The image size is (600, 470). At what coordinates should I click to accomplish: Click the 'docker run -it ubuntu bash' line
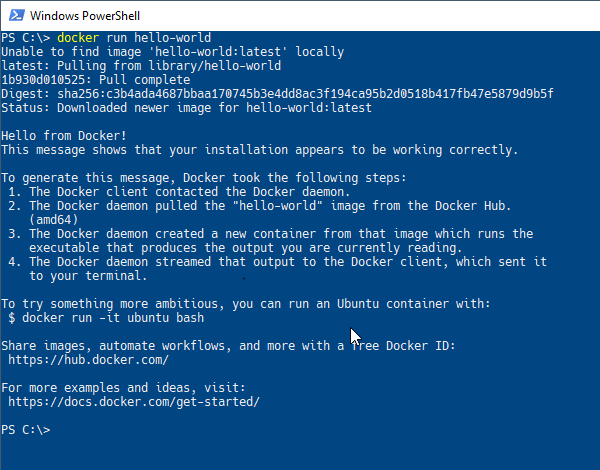point(106,318)
